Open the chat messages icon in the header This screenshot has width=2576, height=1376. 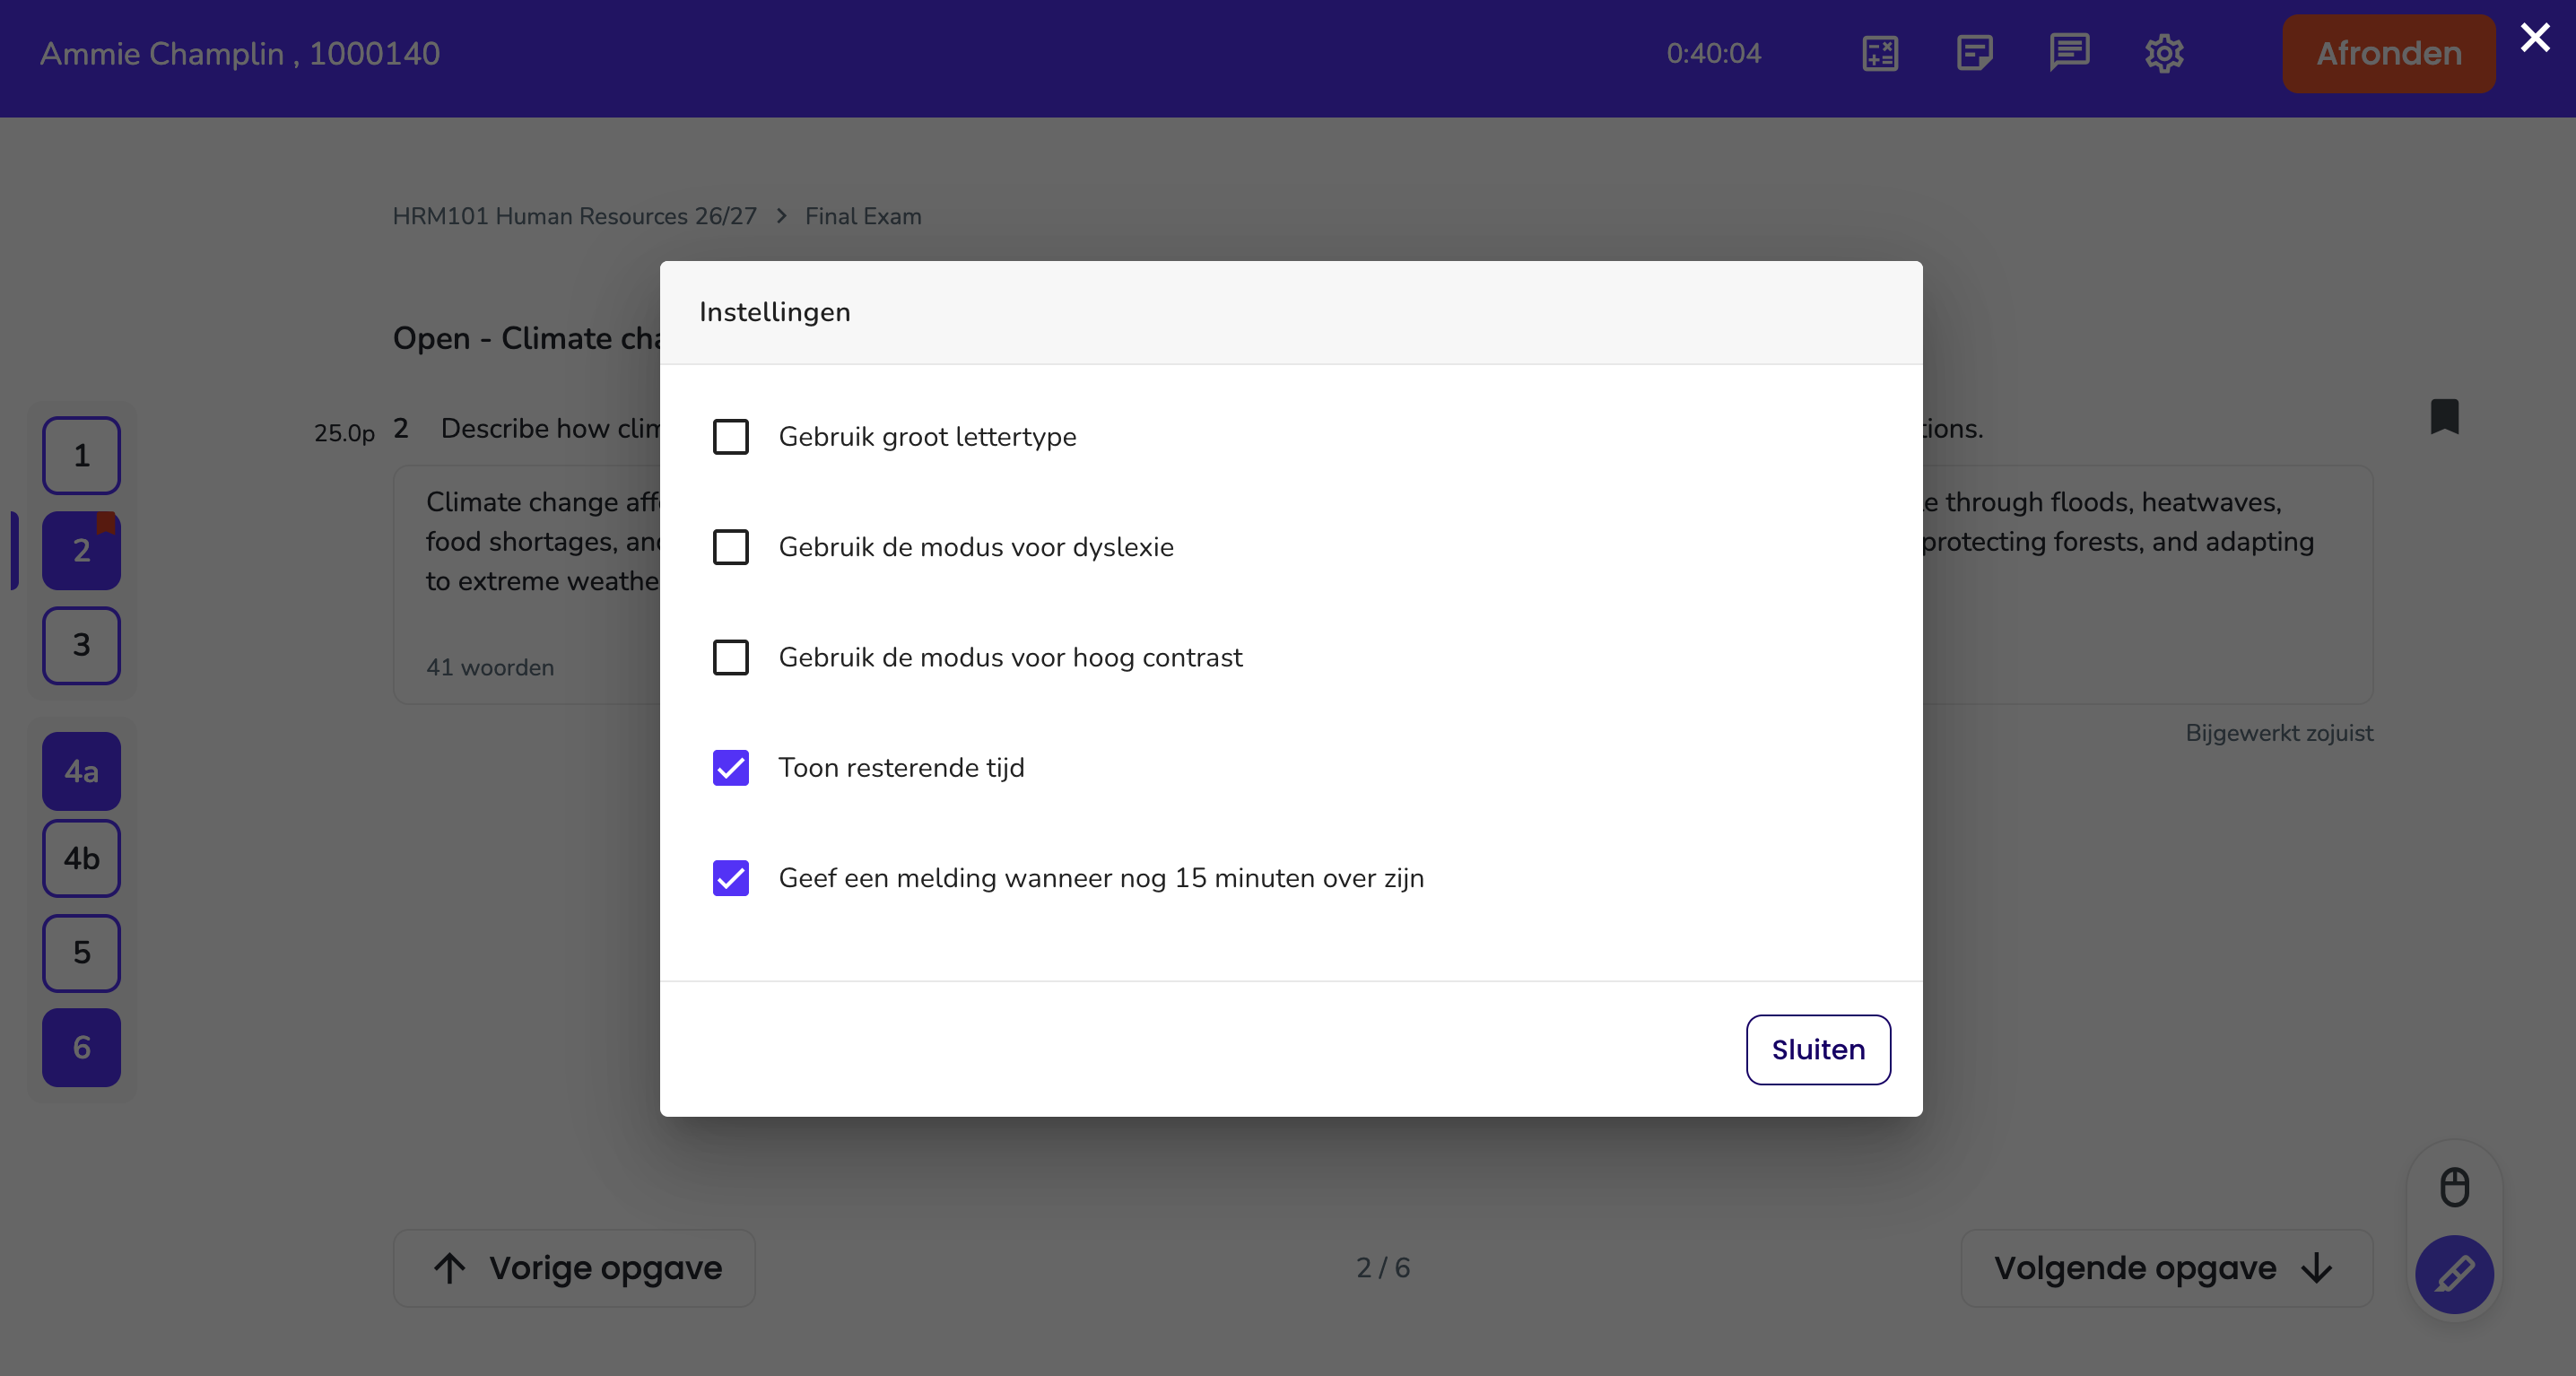[x=2069, y=53]
